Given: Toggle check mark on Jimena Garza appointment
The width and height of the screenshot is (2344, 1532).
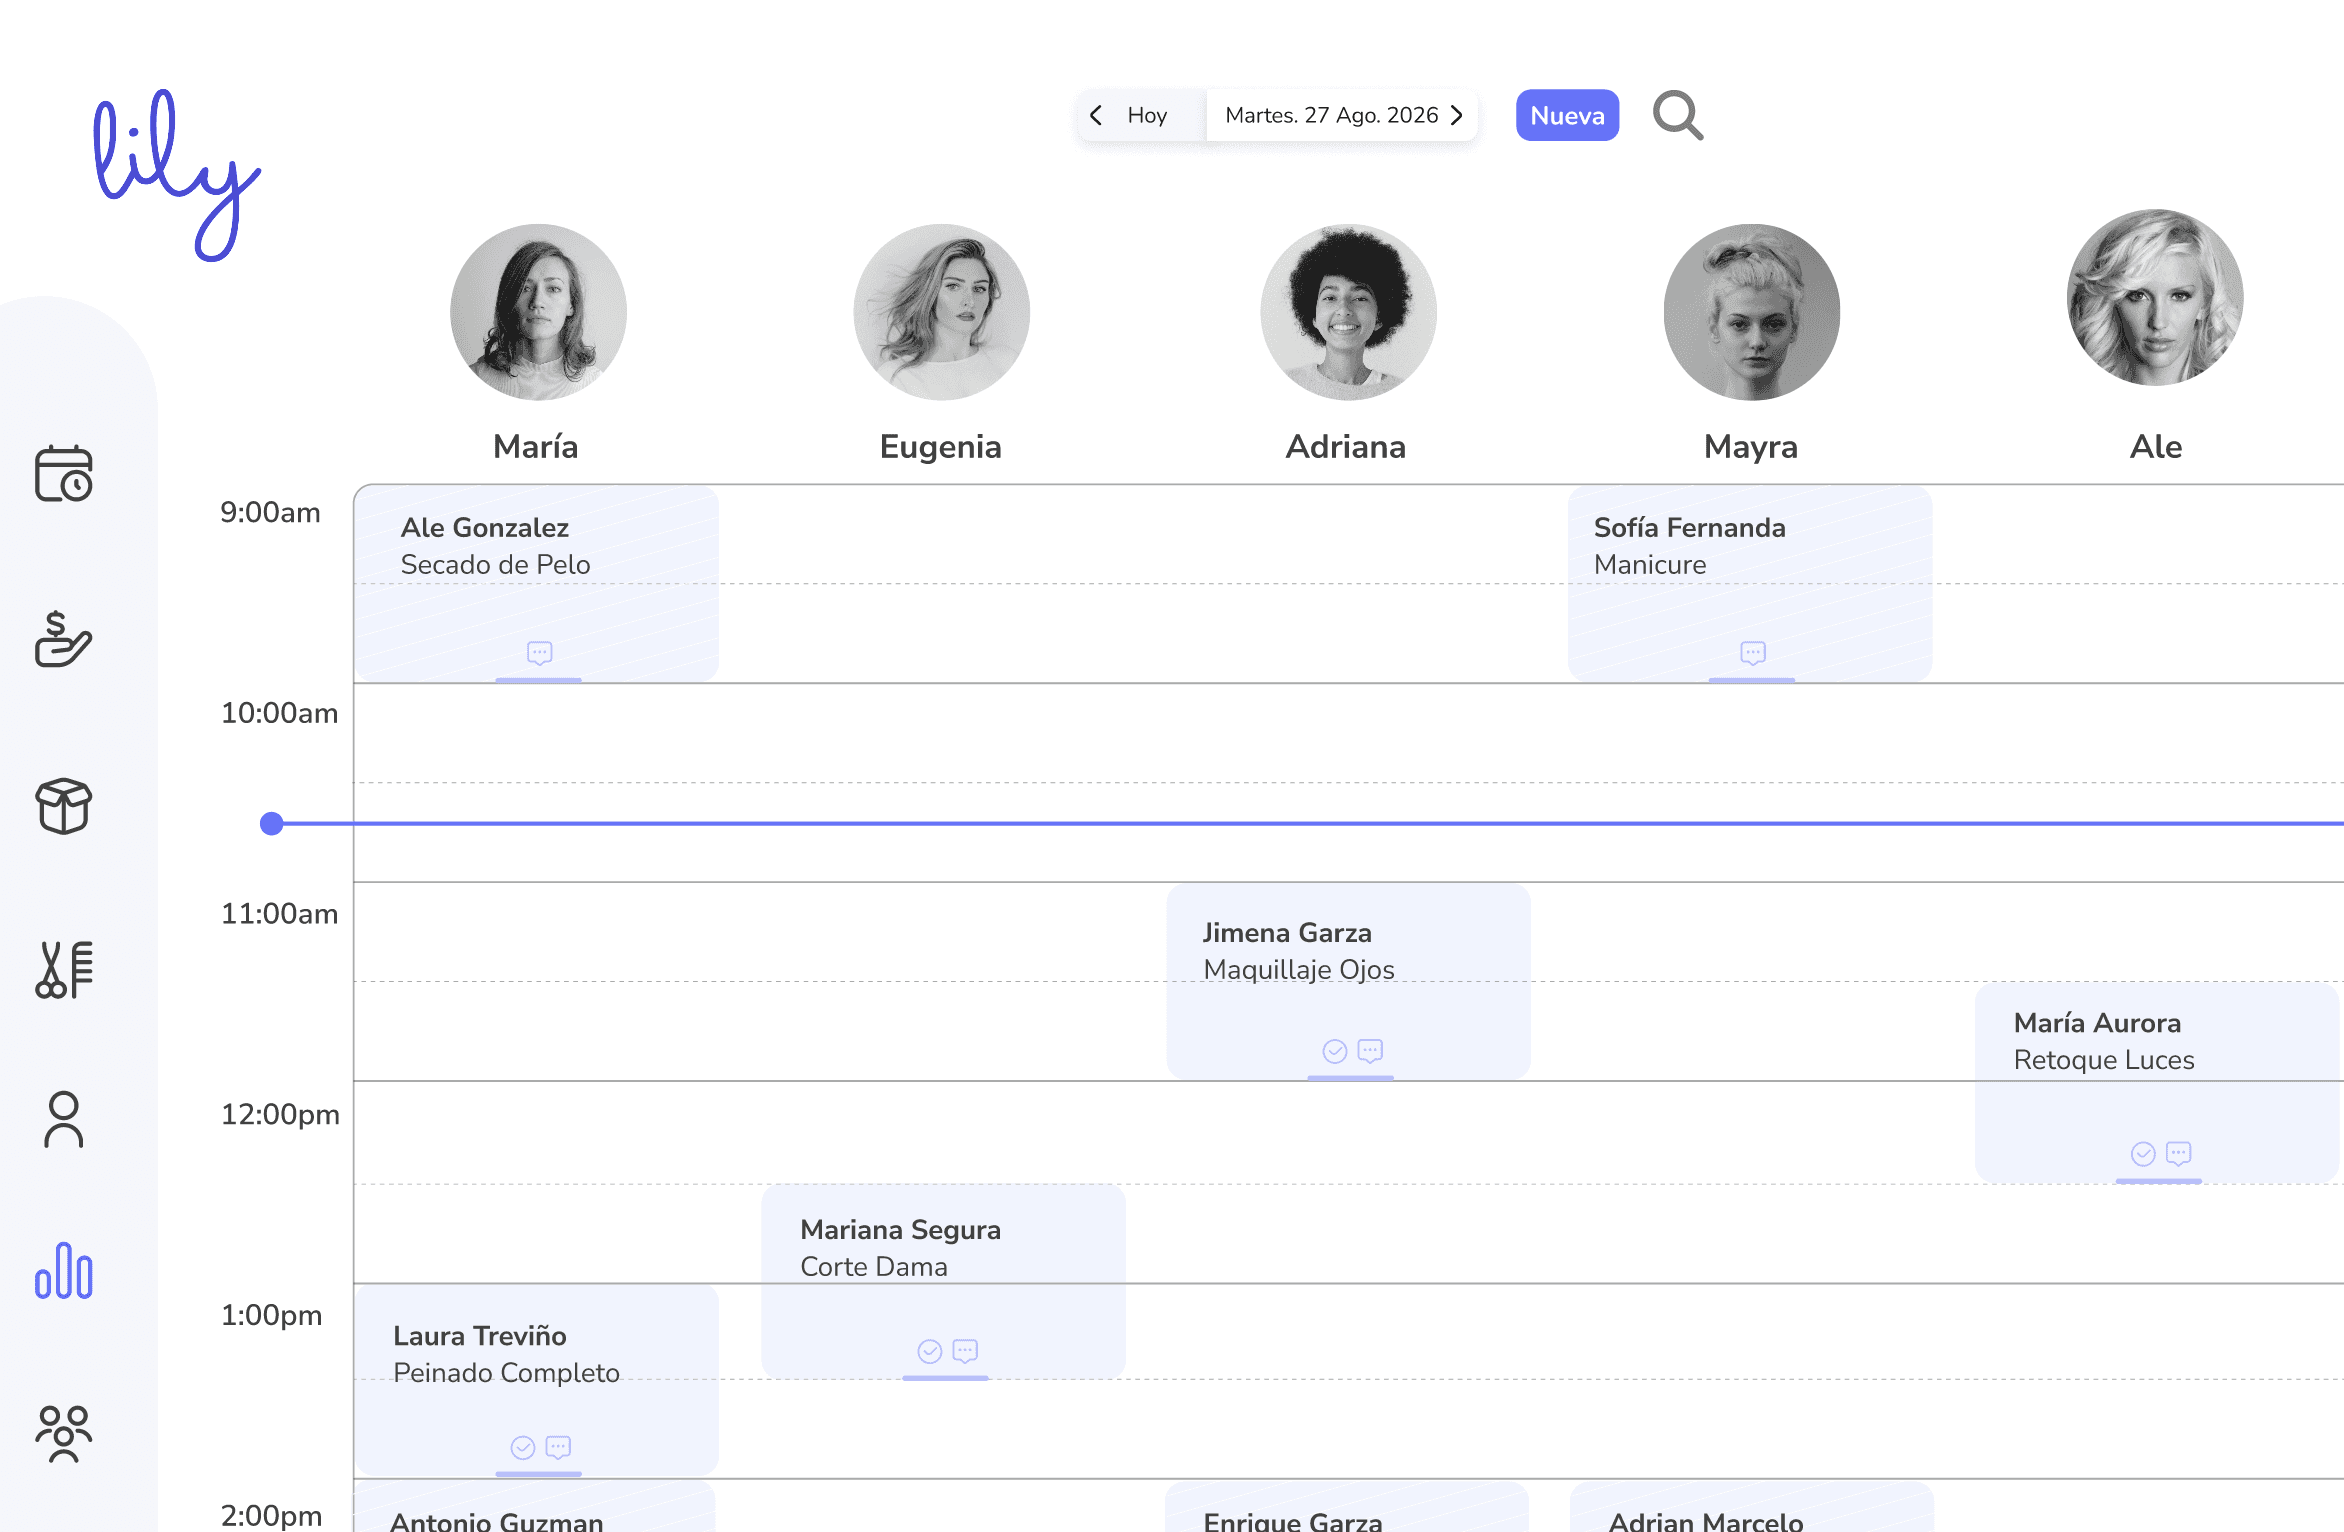Looking at the screenshot, I should click(x=1334, y=1051).
